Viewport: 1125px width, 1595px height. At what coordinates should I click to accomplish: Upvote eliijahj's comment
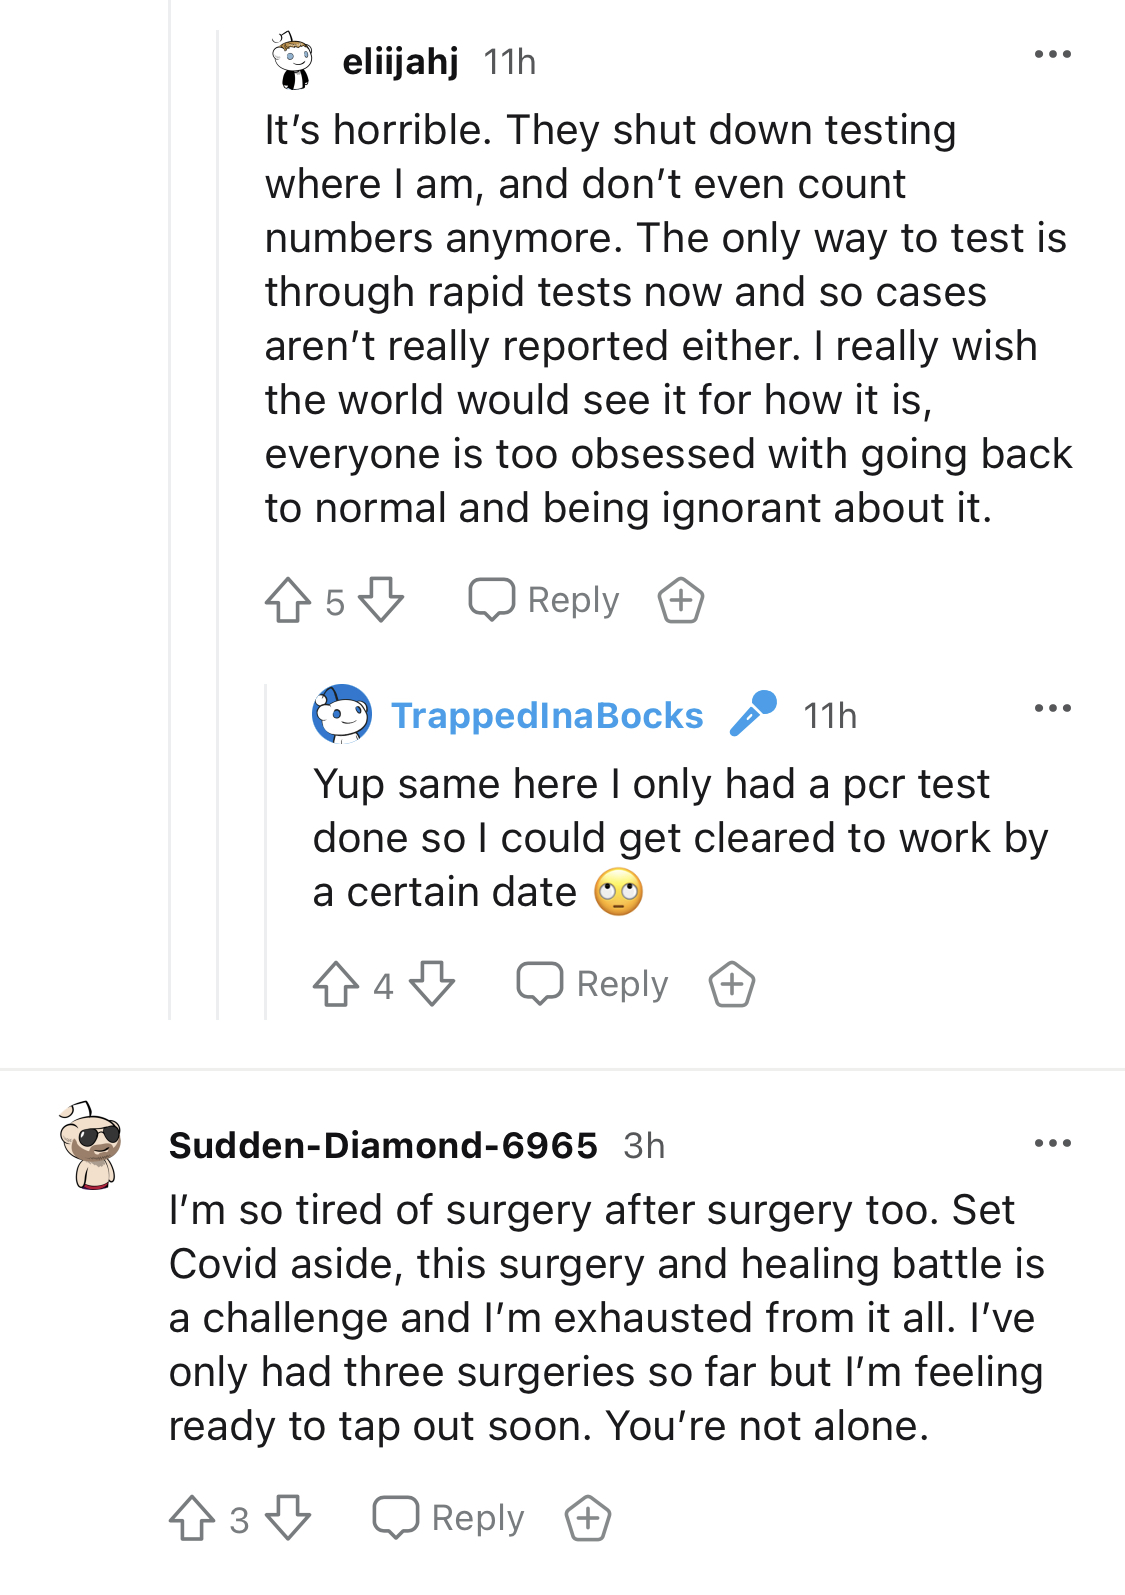tap(288, 601)
